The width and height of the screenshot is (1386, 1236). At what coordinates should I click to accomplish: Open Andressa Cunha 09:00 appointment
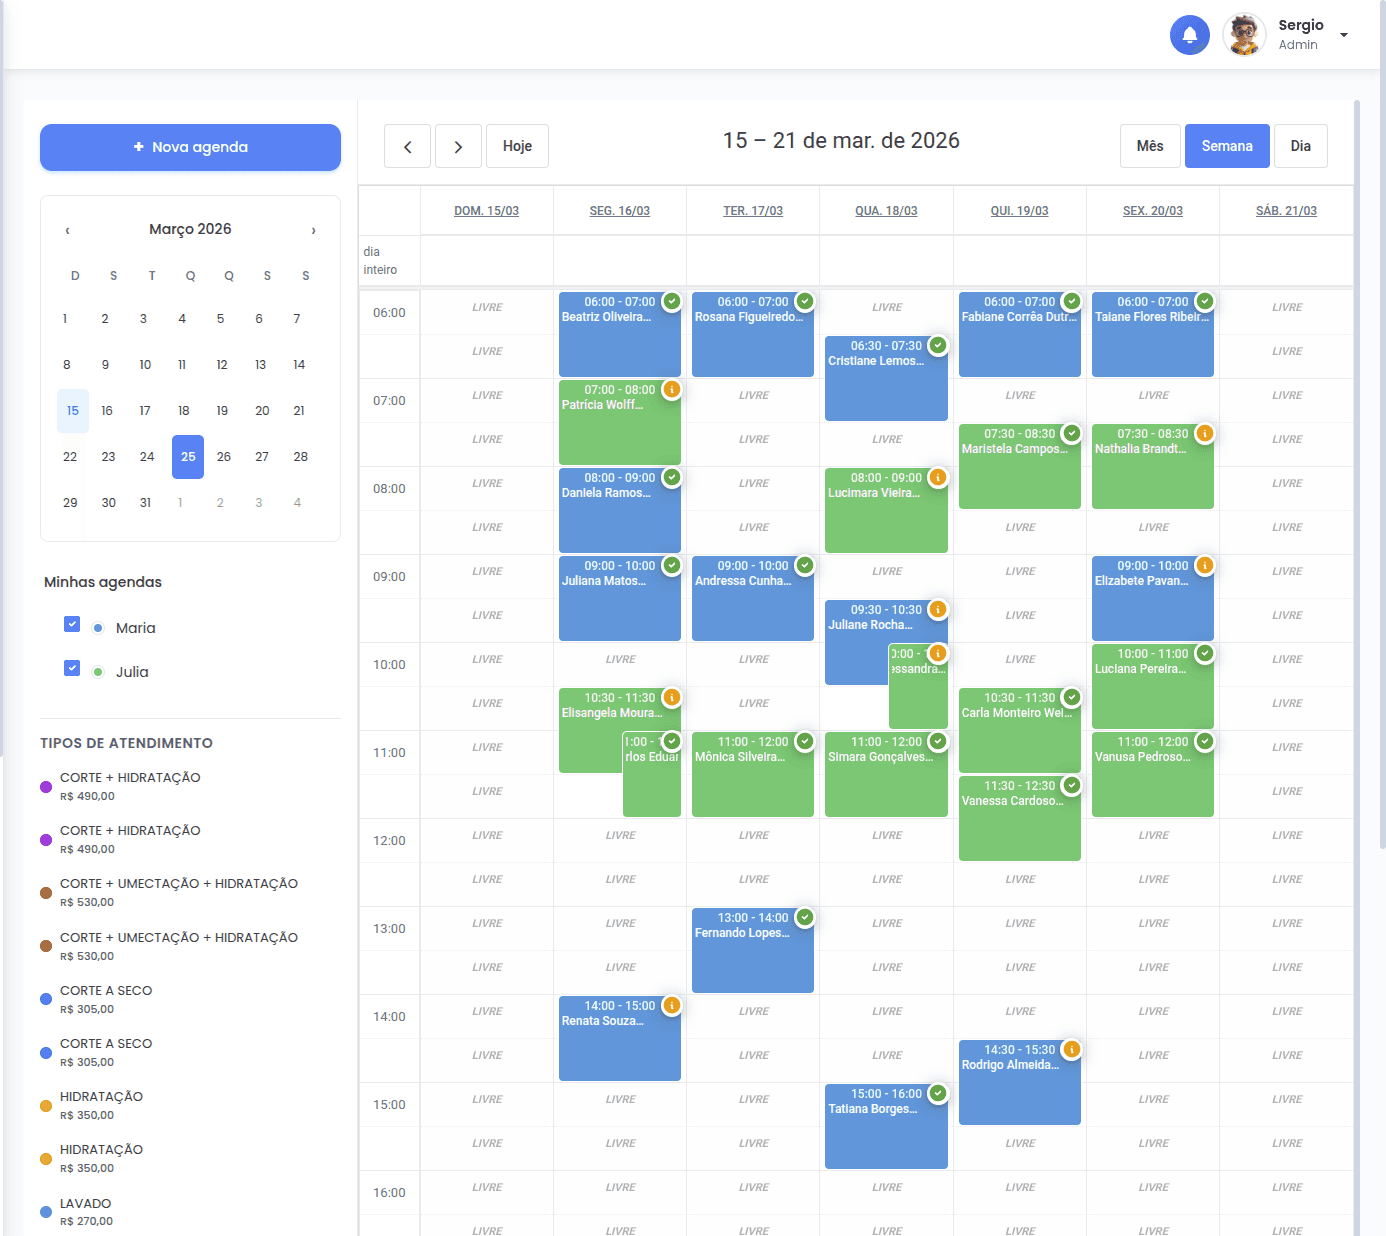[x=753, y=598]
